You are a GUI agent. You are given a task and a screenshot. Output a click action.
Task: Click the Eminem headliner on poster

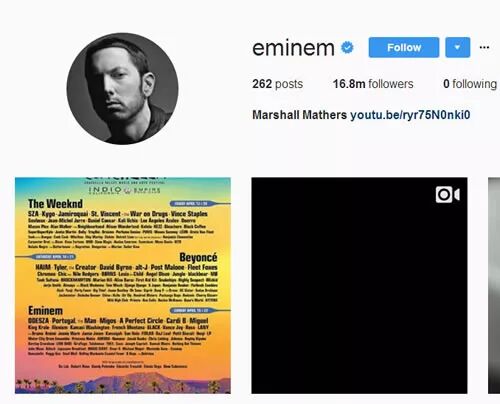[x=45, y=311]
